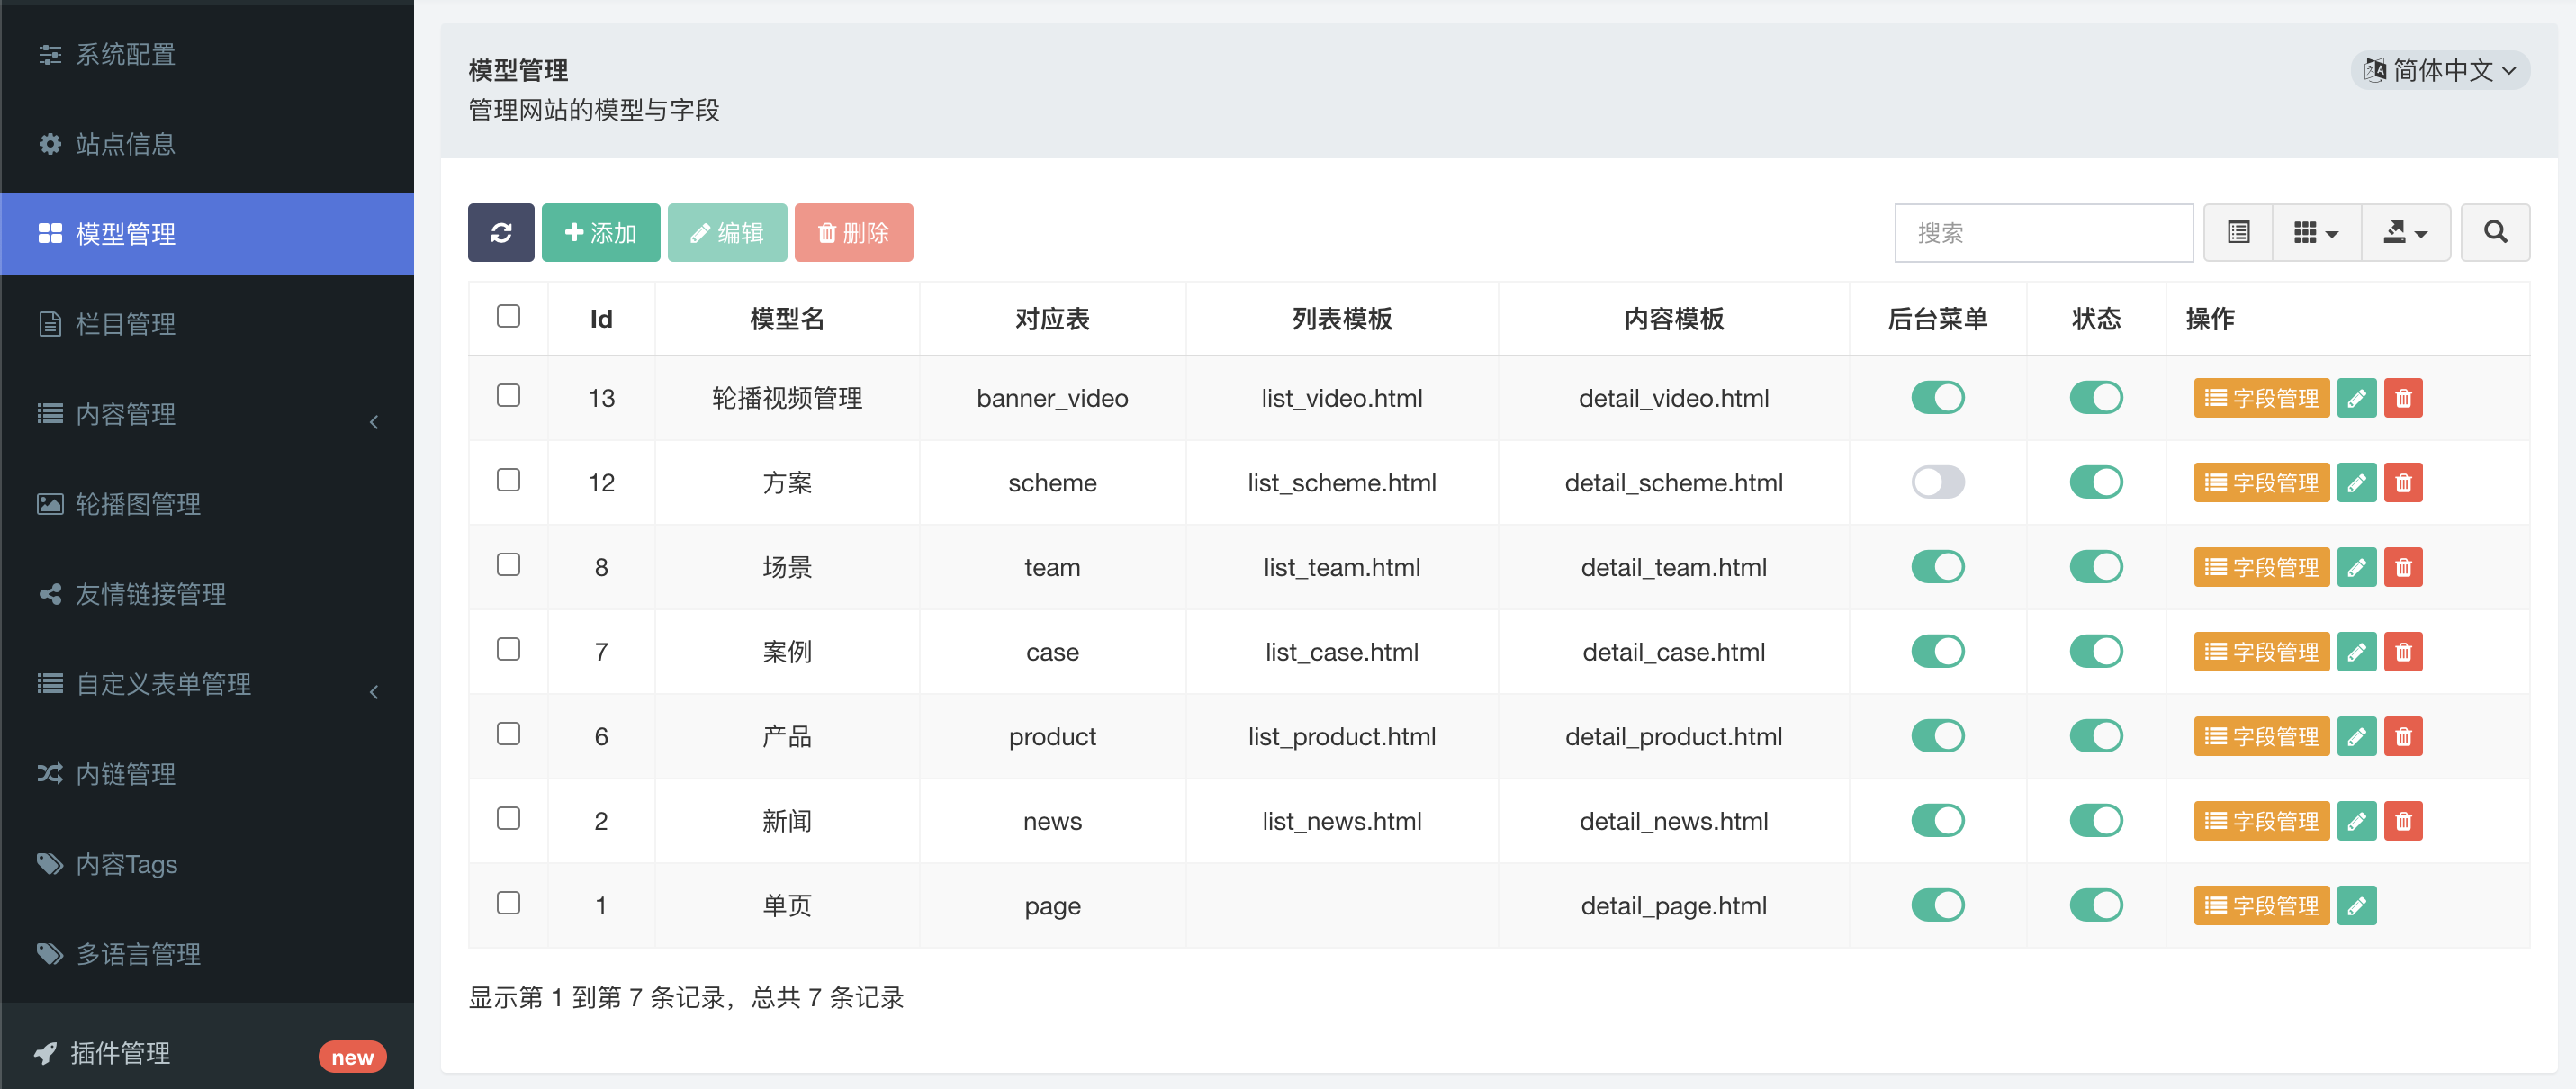Click the detail_news.html table cell
This screenshot has width=2576, height=1089.
[1673, 821]
